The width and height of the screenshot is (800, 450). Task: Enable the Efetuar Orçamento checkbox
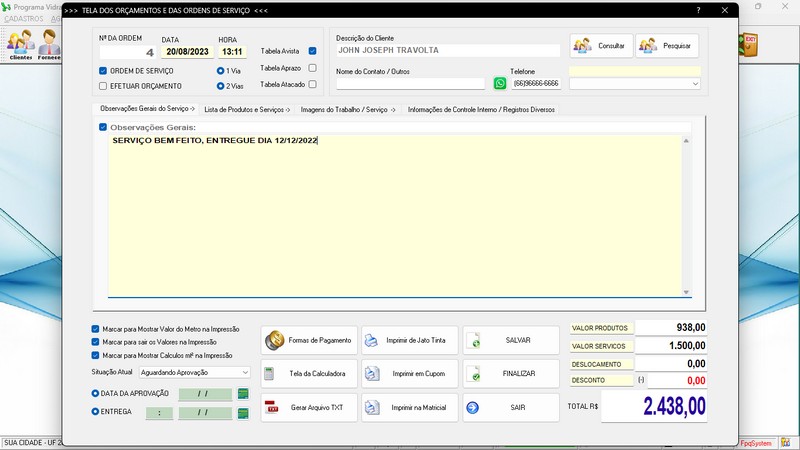103,86
